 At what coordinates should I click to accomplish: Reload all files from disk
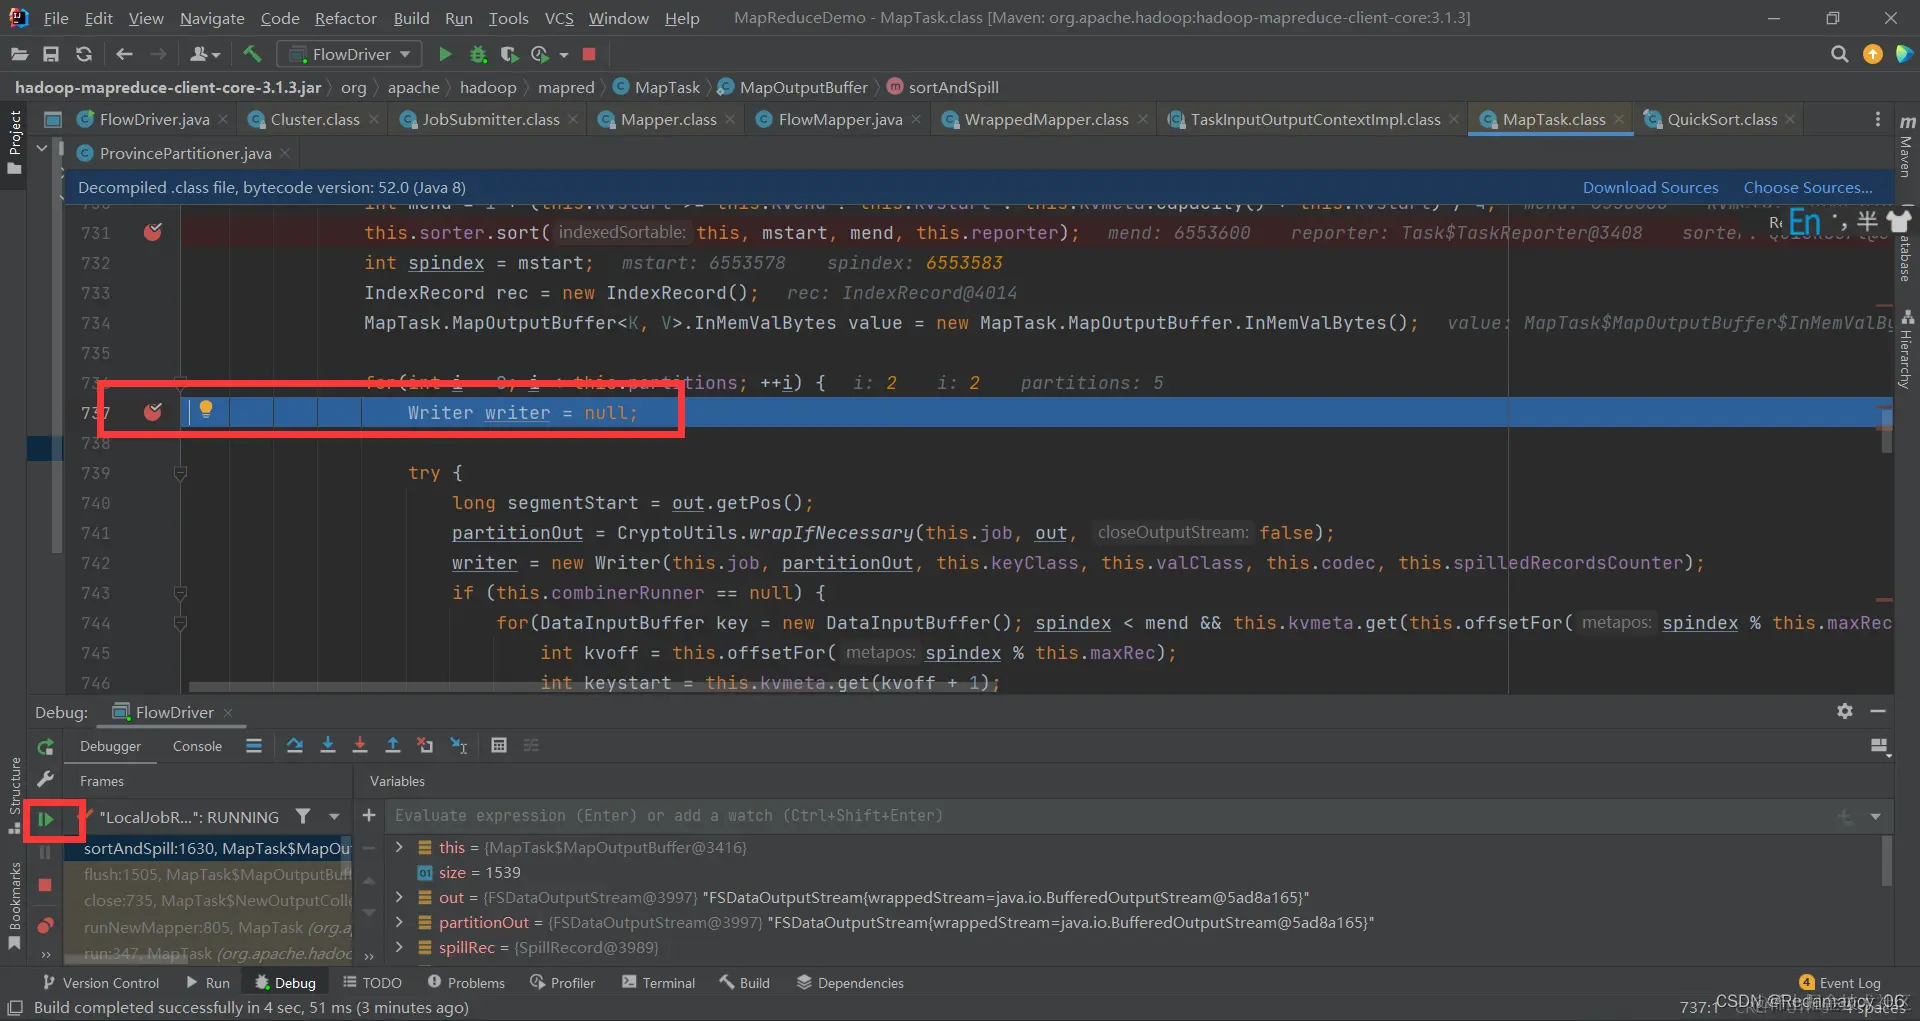pos(84,54)
